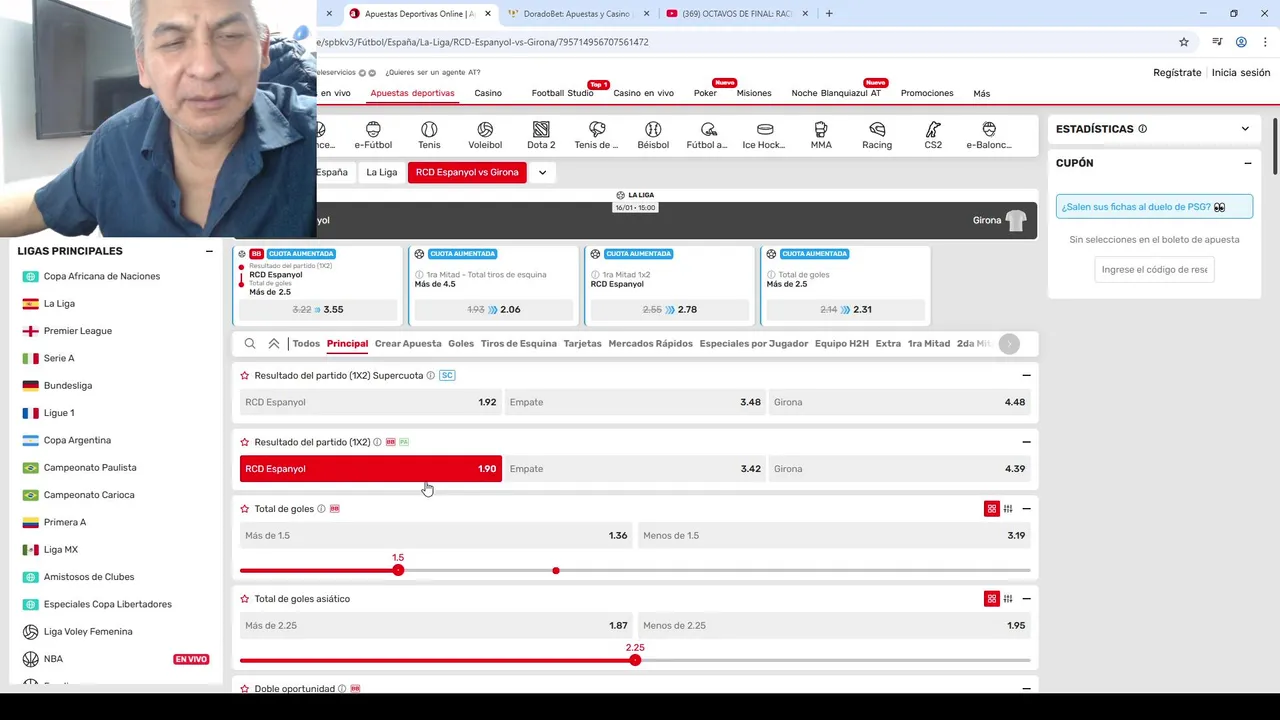
Task: Switch Total de goles to grid view
Action: point(992,509)
